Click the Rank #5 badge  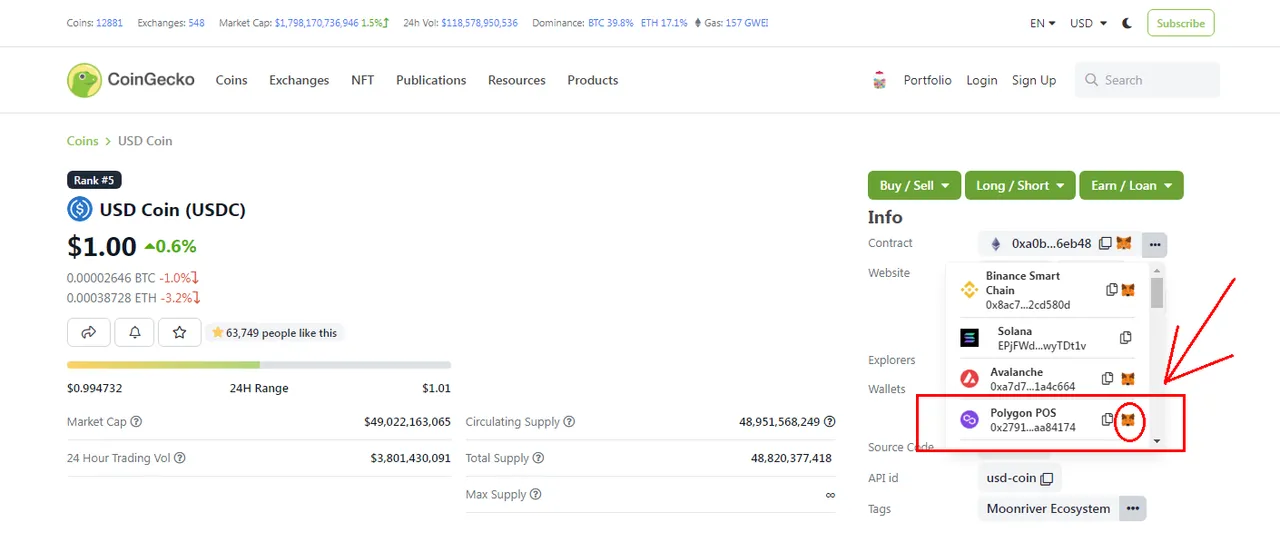click(94, 180)
